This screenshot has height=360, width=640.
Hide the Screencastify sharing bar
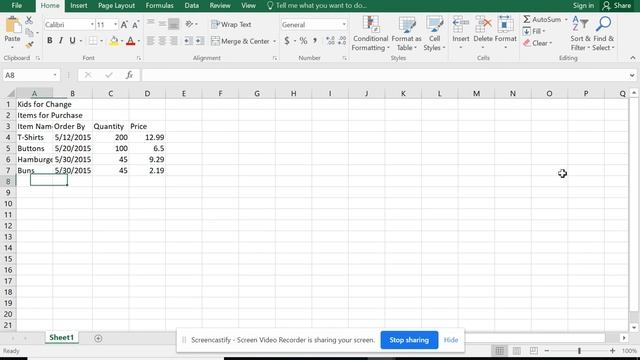click(451, 340)
